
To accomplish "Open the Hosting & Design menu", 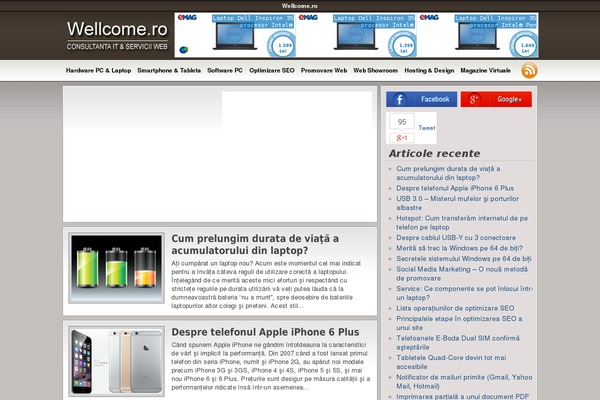I will click(429, 70).
